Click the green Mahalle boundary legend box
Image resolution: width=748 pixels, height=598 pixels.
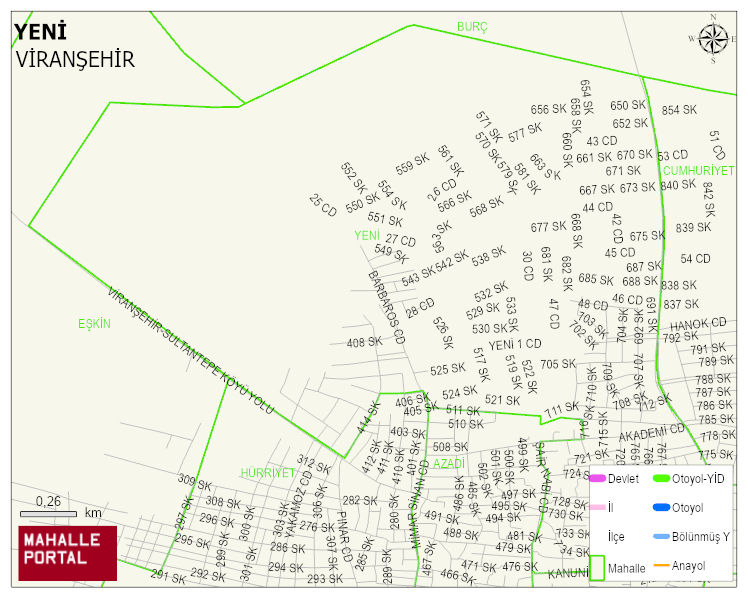[597, 567]
